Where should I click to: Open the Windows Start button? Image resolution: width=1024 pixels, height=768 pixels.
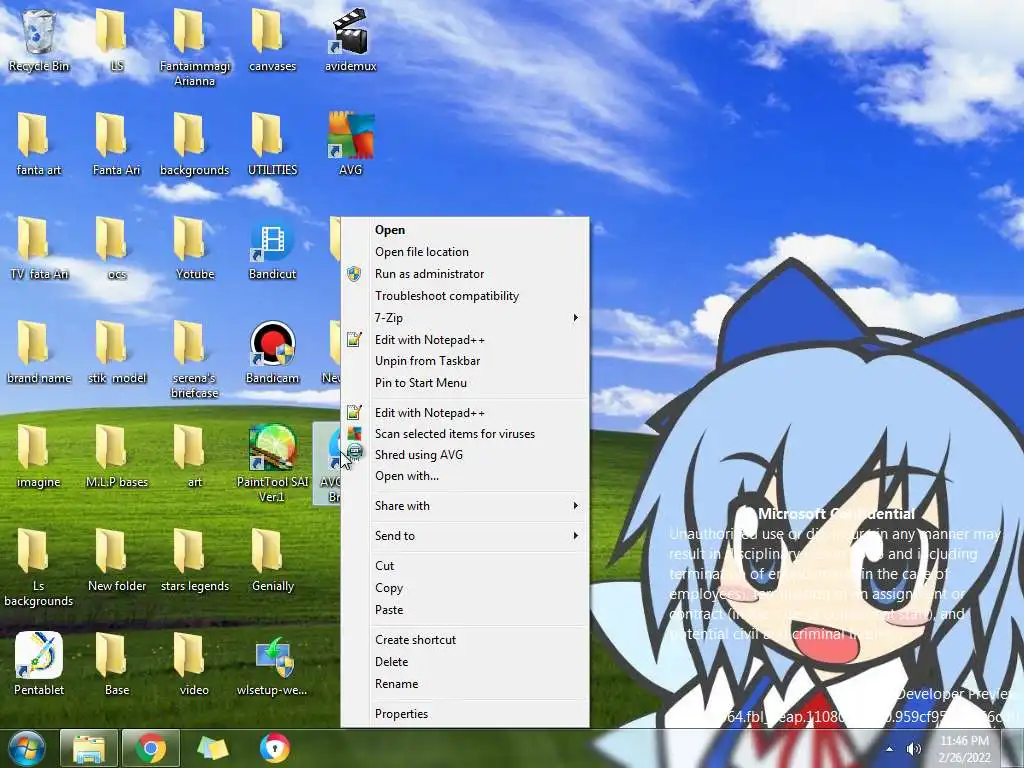tap(26, 748)
